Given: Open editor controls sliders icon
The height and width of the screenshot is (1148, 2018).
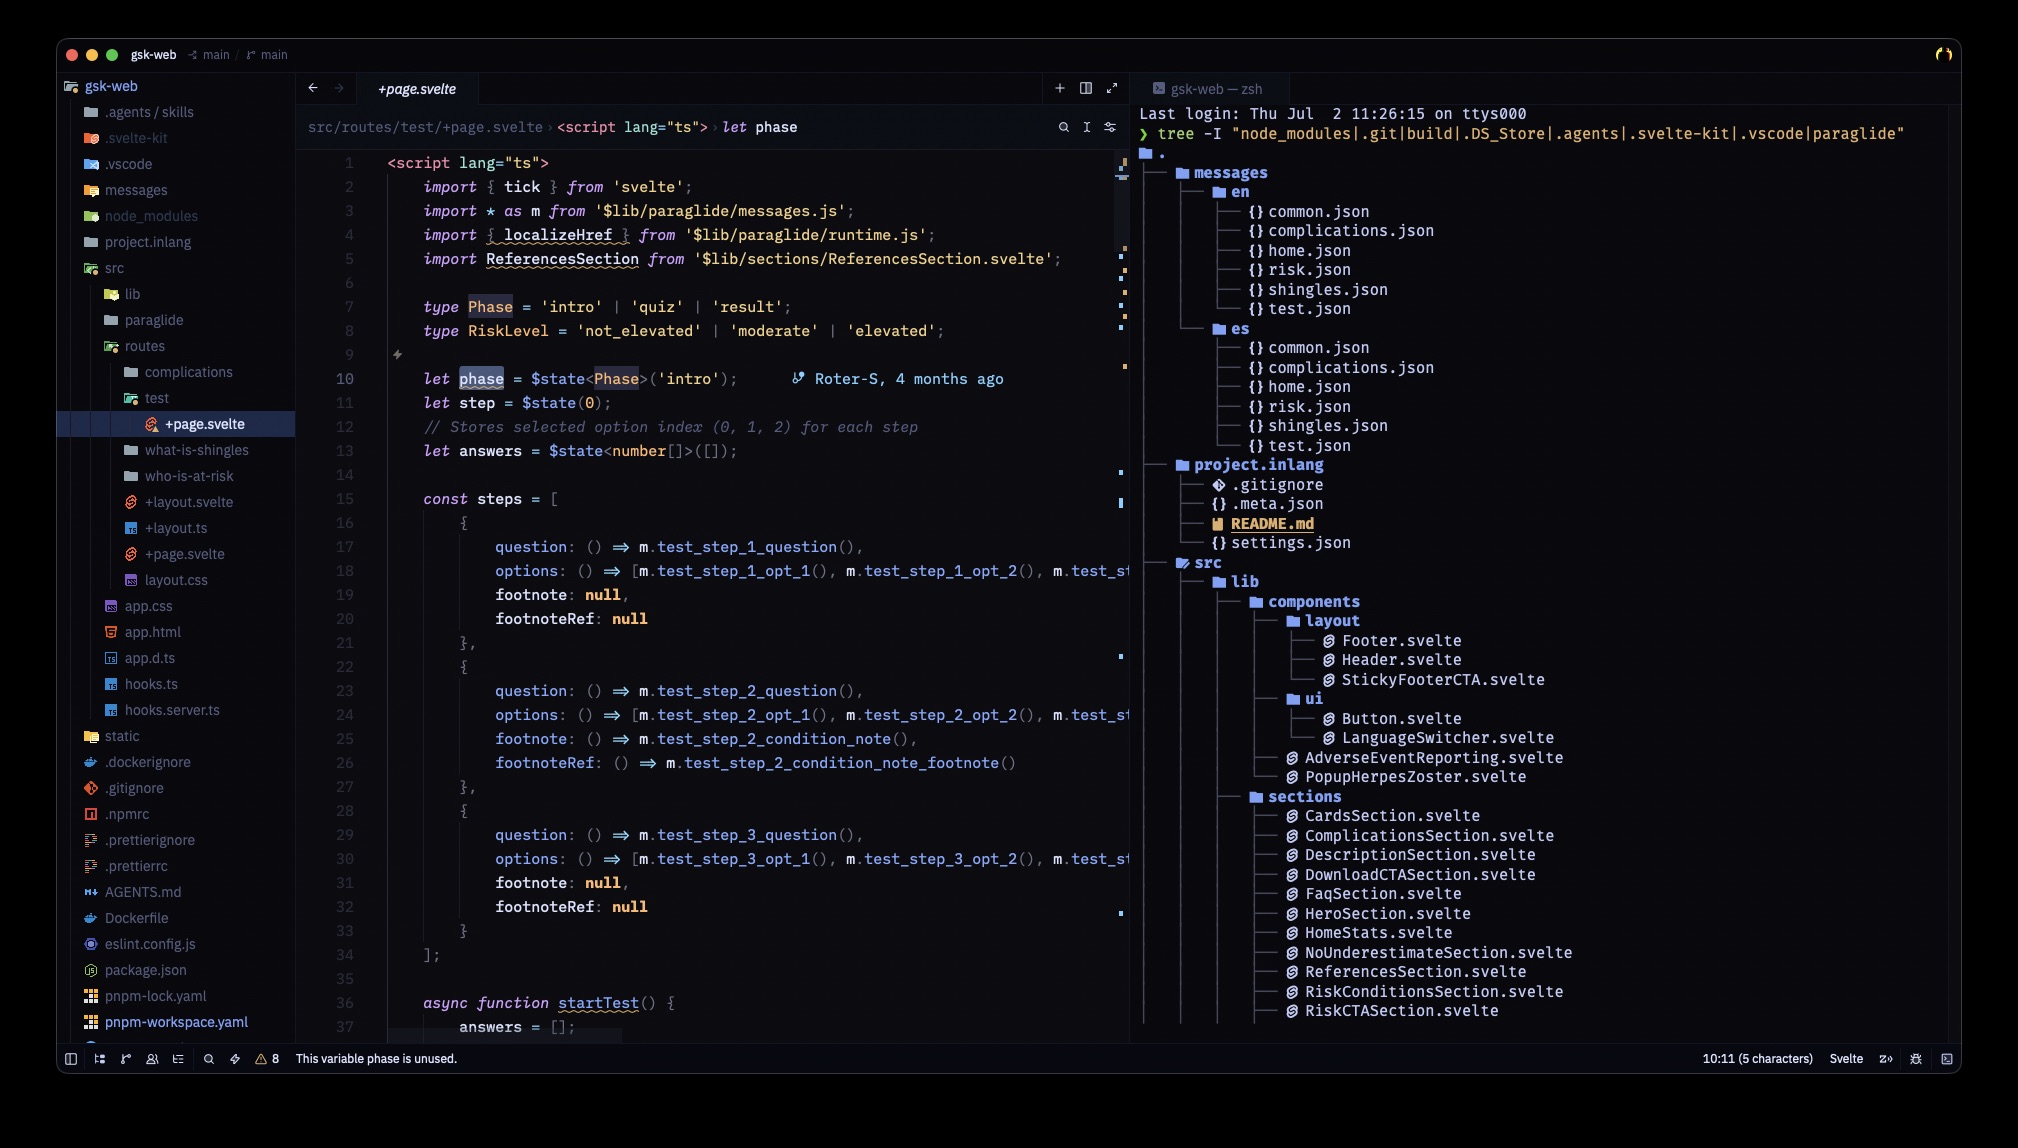Looking at the screenshot, I should coord(1110,127).
